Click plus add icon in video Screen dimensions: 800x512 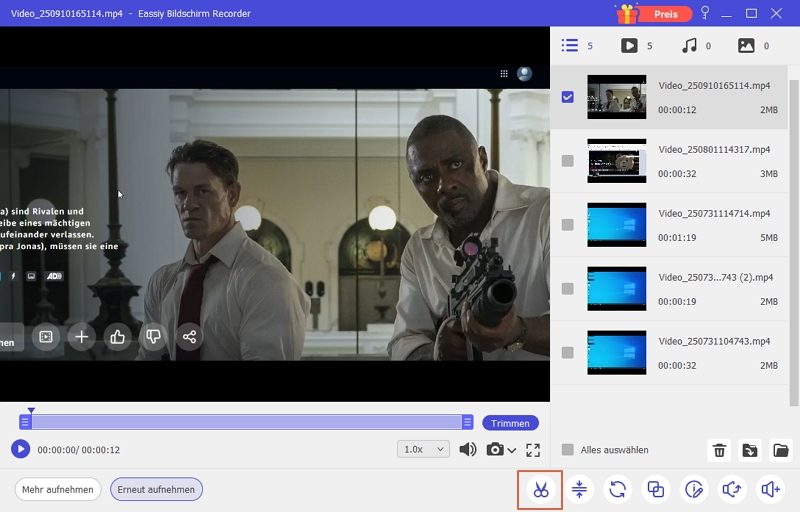pyautogui.click(x=82, y=337)
